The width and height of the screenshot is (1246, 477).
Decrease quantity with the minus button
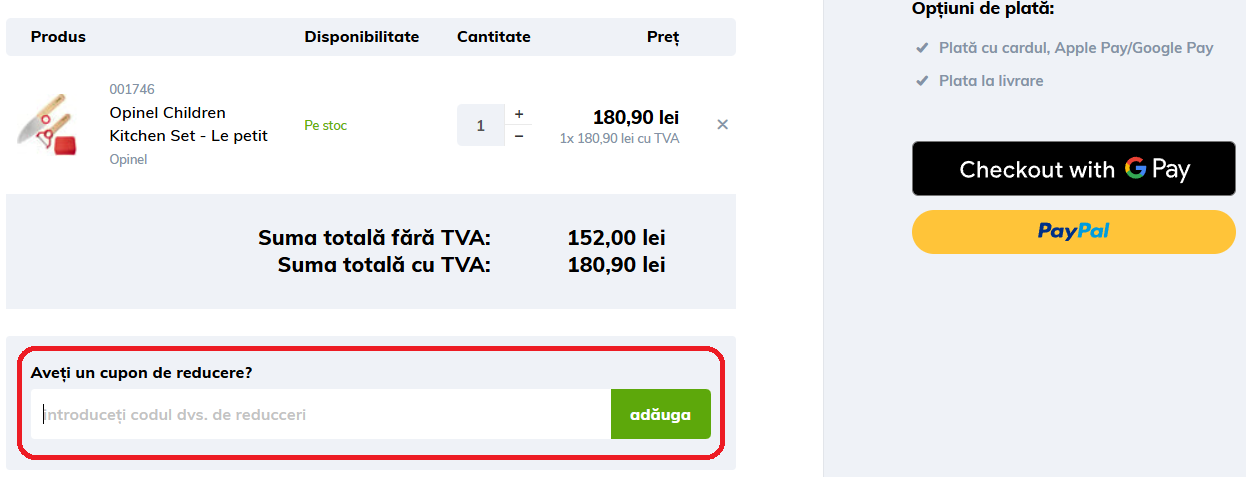[519, 136]
